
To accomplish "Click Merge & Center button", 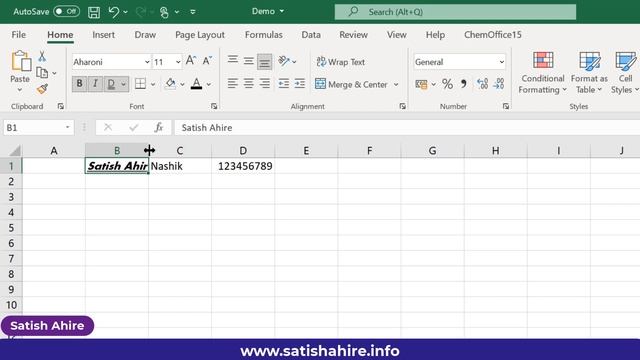I will click(x=351, y=84).
